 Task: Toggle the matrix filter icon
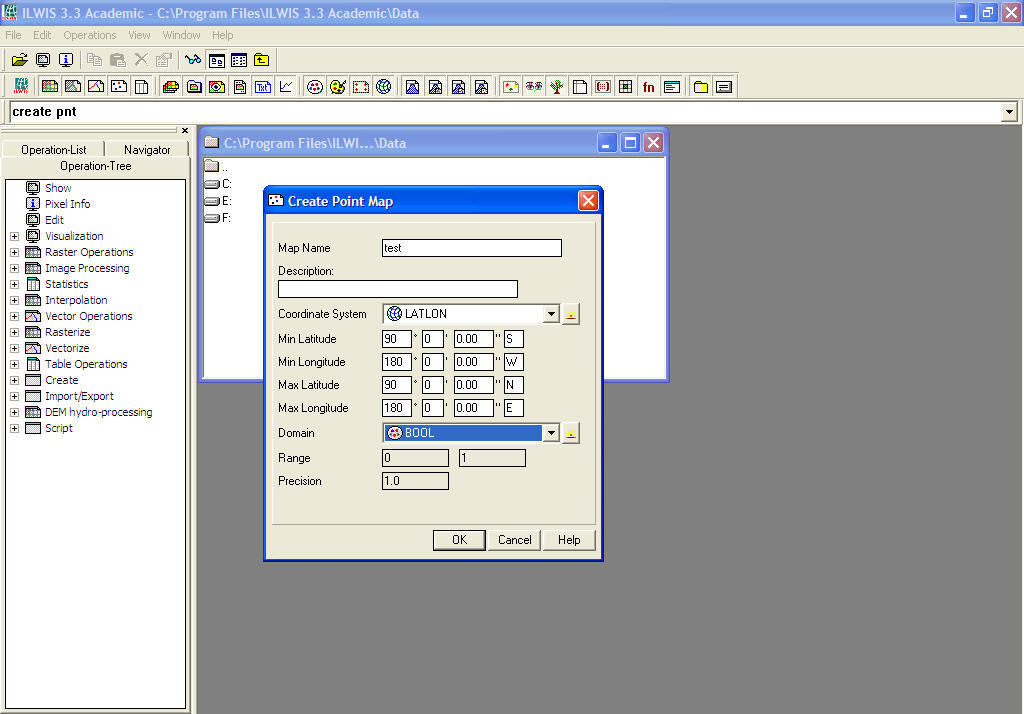tap(603, 86)
